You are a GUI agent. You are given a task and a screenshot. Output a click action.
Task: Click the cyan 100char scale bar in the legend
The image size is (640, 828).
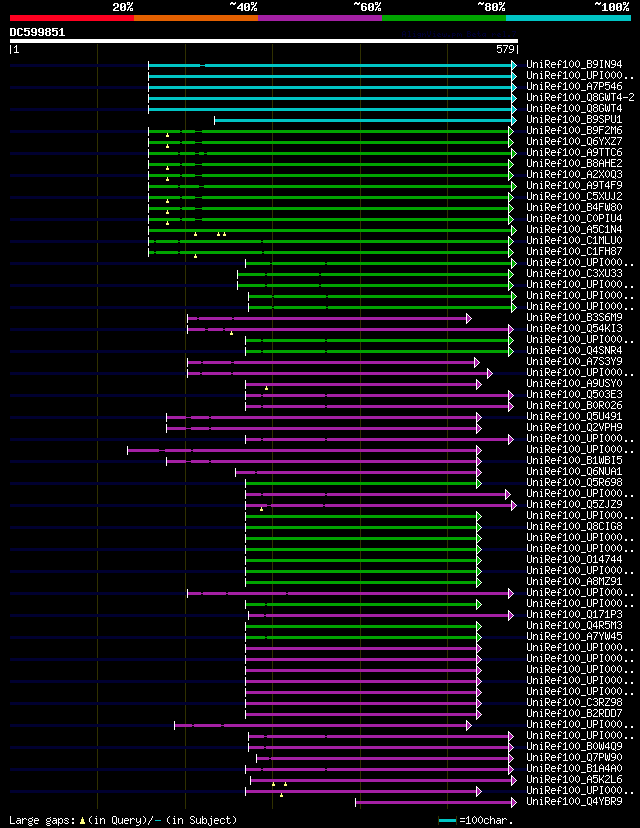click(x=447, y=821)
